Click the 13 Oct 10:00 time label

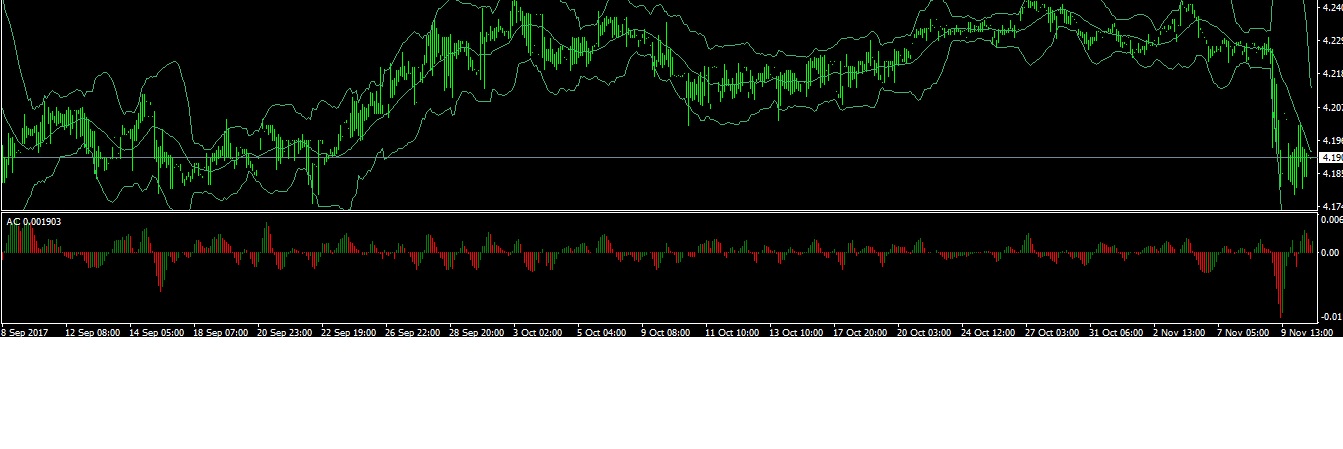point(797,331)
